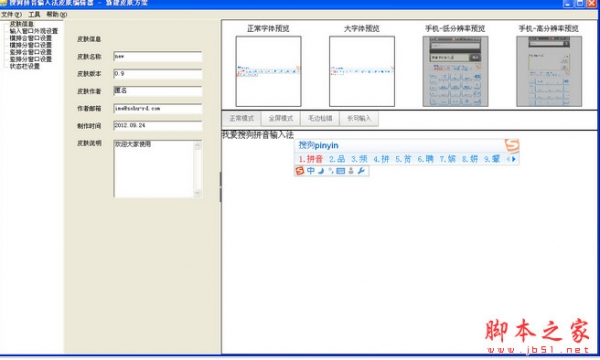The image size is (600, 360).
Task: Click the 皮肤版本 field showing 0.9
Action: (158, 74)
